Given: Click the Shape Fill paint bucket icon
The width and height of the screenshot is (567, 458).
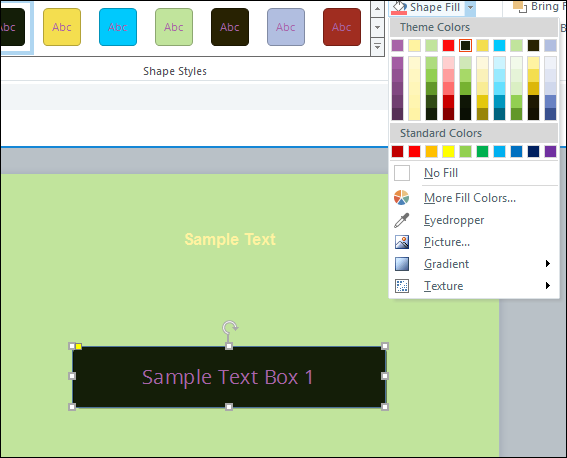Looking at the screenshot, I should click(399, 7).
